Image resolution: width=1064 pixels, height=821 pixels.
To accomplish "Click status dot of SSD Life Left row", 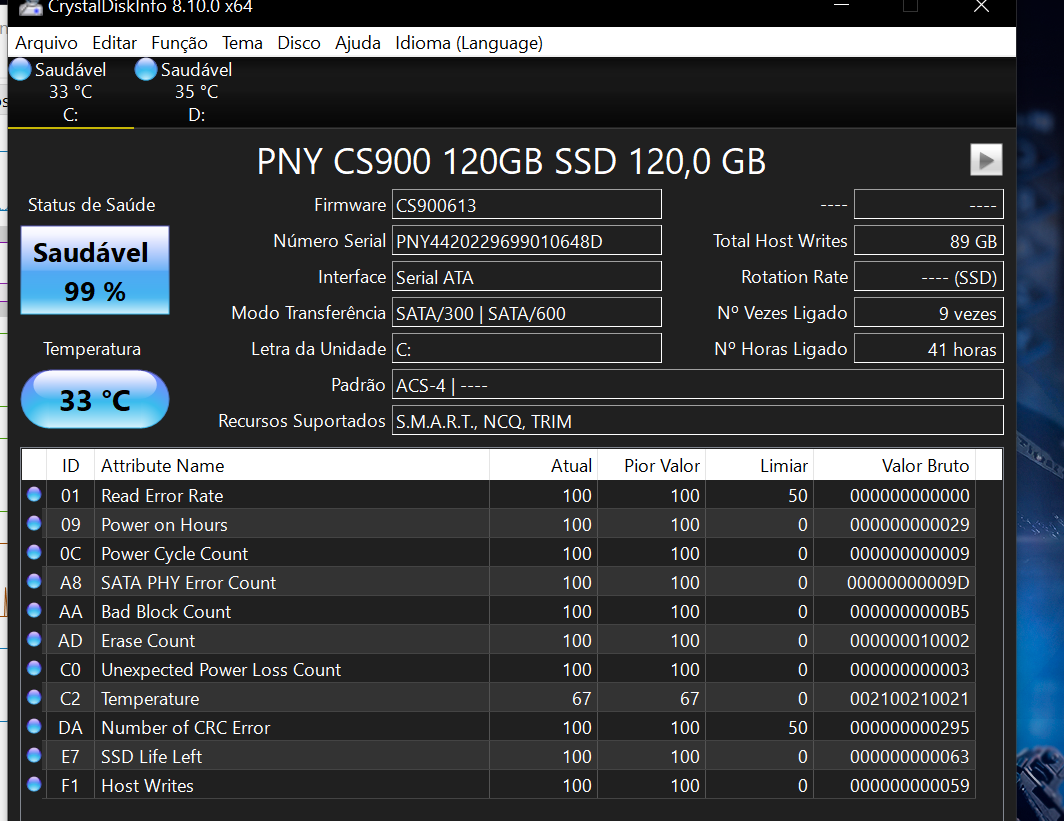I will coord(34,755).
